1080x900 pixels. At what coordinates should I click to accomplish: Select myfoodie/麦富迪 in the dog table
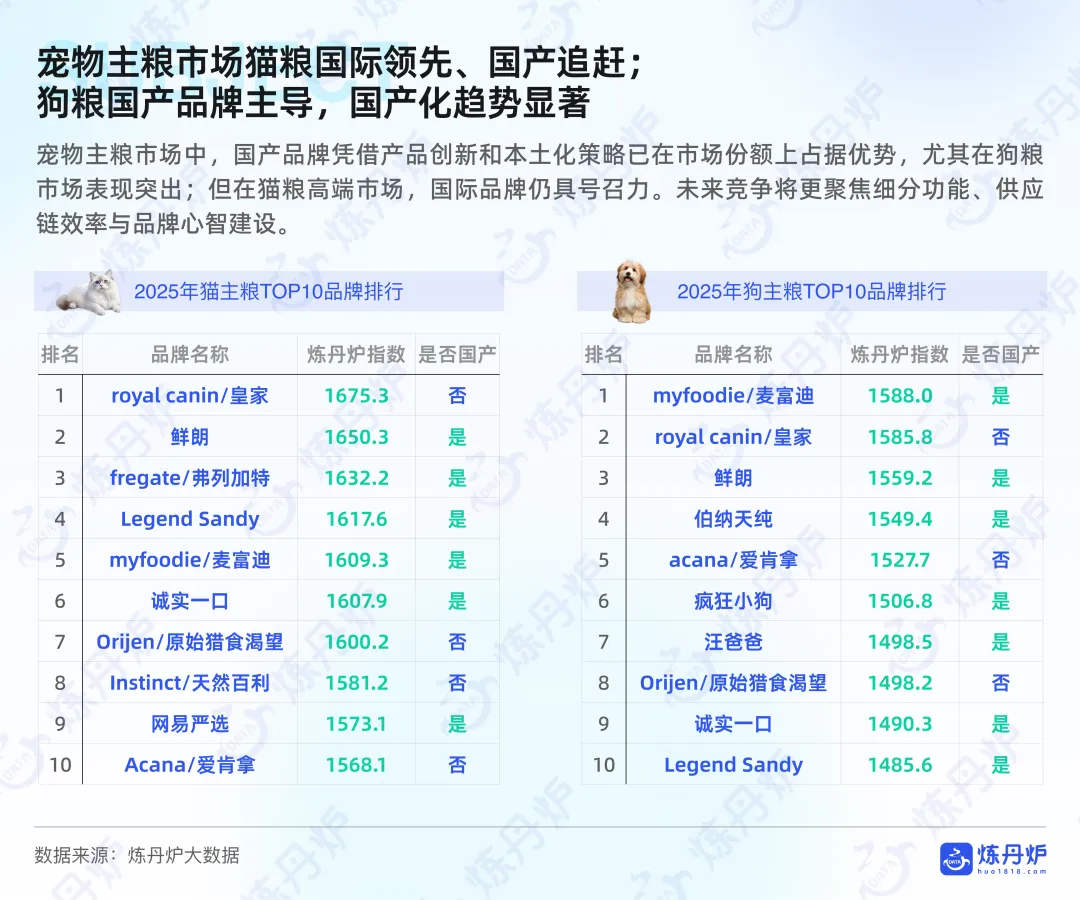tap(733, 396)
